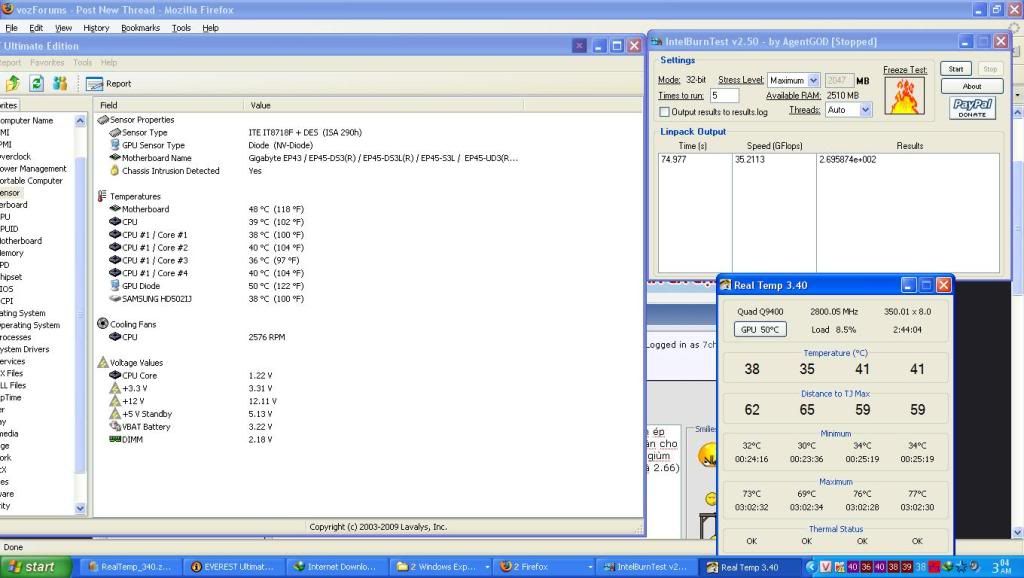Select the +12 V voltage row

[x=369, y=401]
